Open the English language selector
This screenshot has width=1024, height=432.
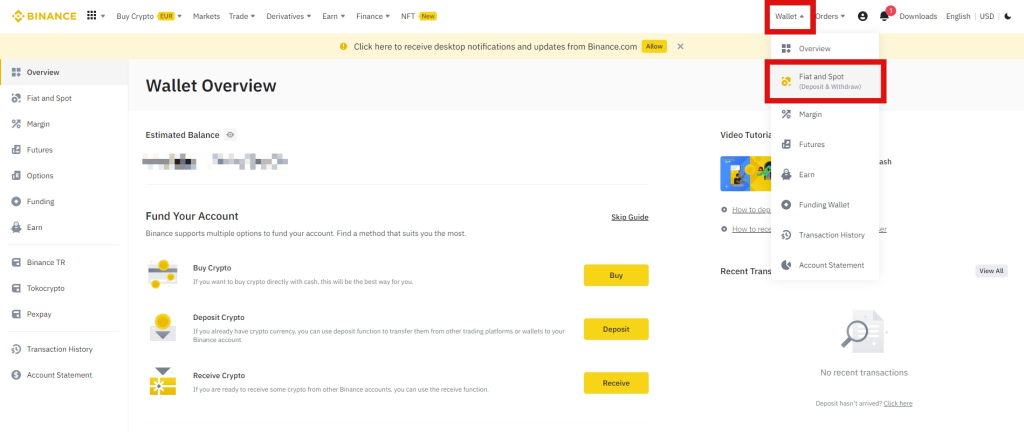958,16
